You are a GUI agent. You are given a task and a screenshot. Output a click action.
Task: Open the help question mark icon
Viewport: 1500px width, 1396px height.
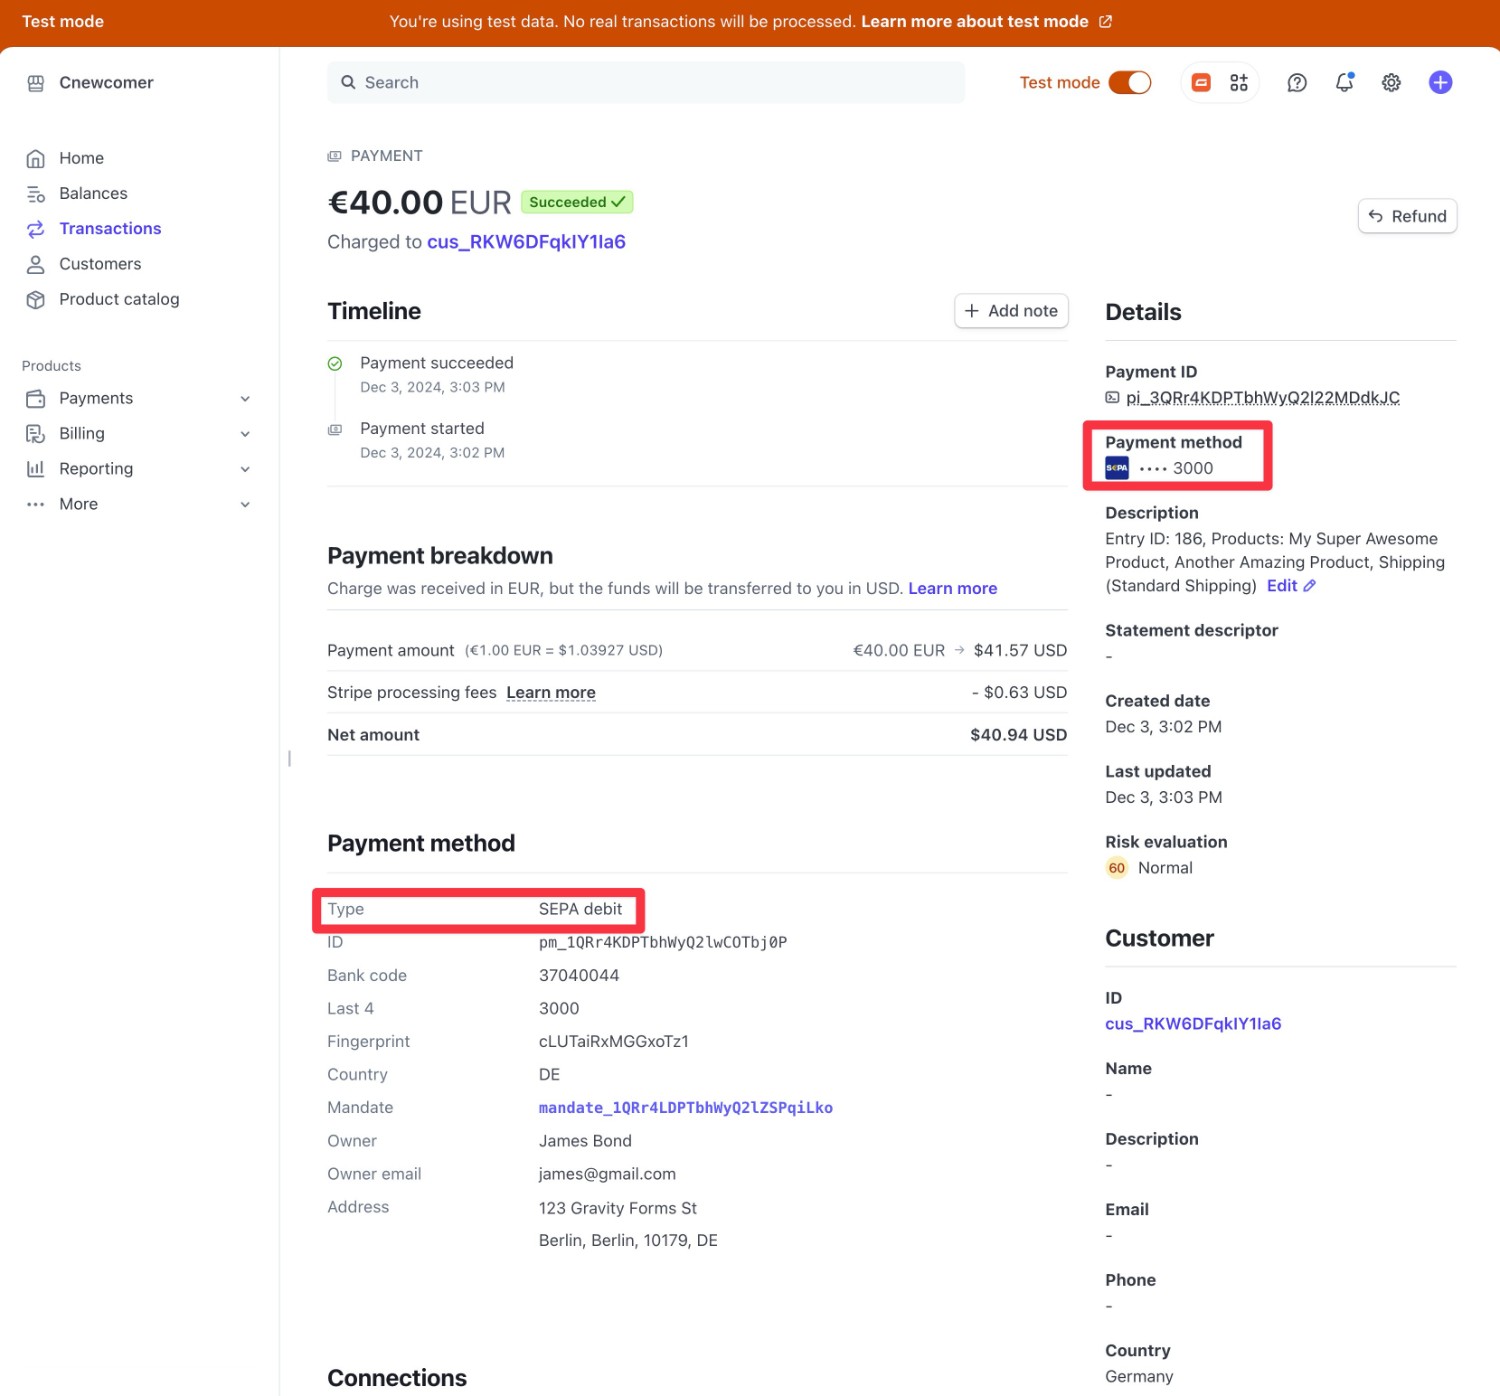(1297, 83)
